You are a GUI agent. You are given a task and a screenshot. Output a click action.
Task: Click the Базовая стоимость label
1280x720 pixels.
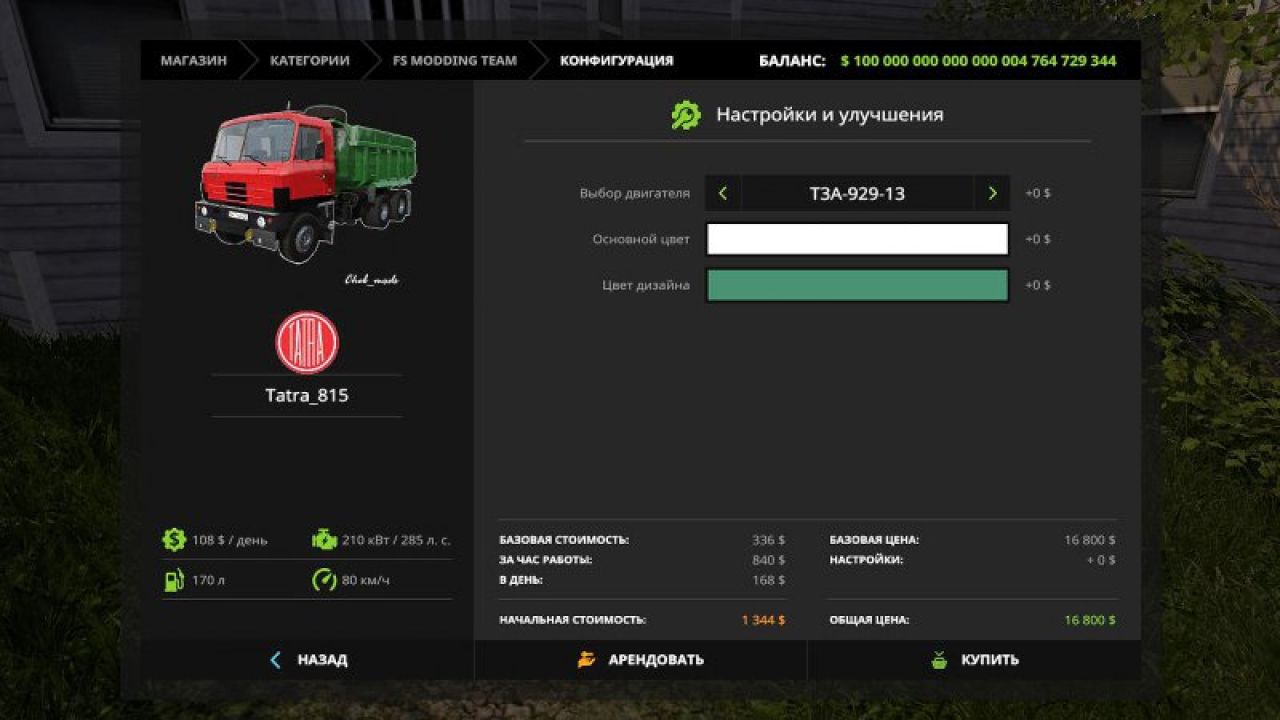pyautogui.click(x=564, y=540)
